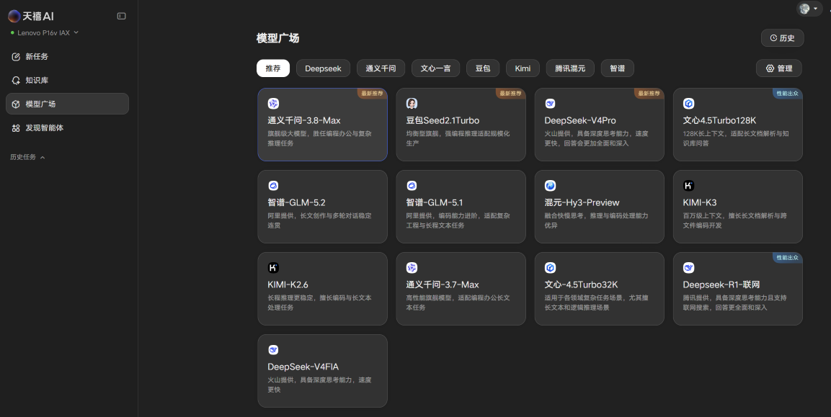Click the 文心4.5Turbo128K card title

pos(719,121)
